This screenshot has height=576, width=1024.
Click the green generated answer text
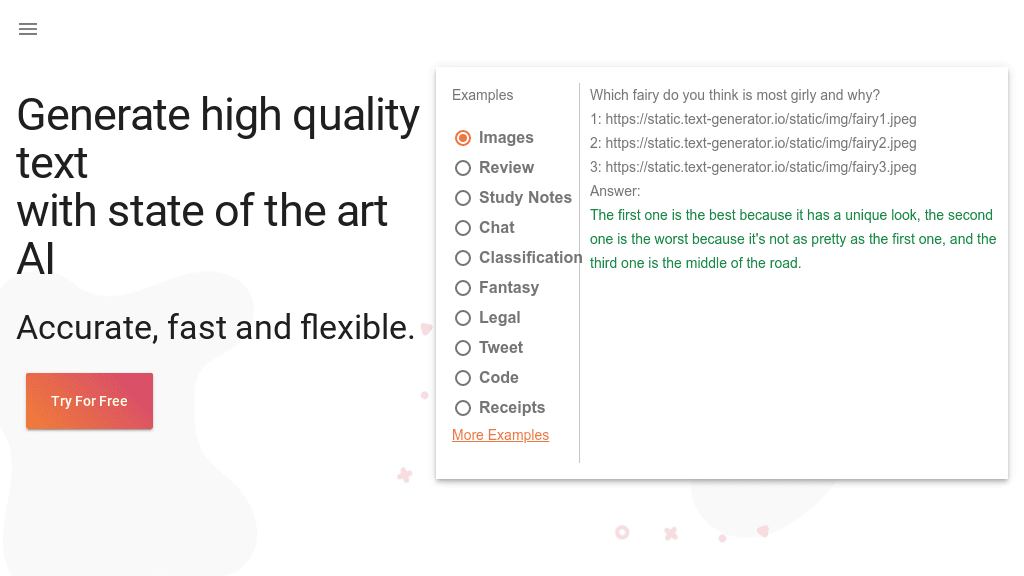tap(791, 239)
